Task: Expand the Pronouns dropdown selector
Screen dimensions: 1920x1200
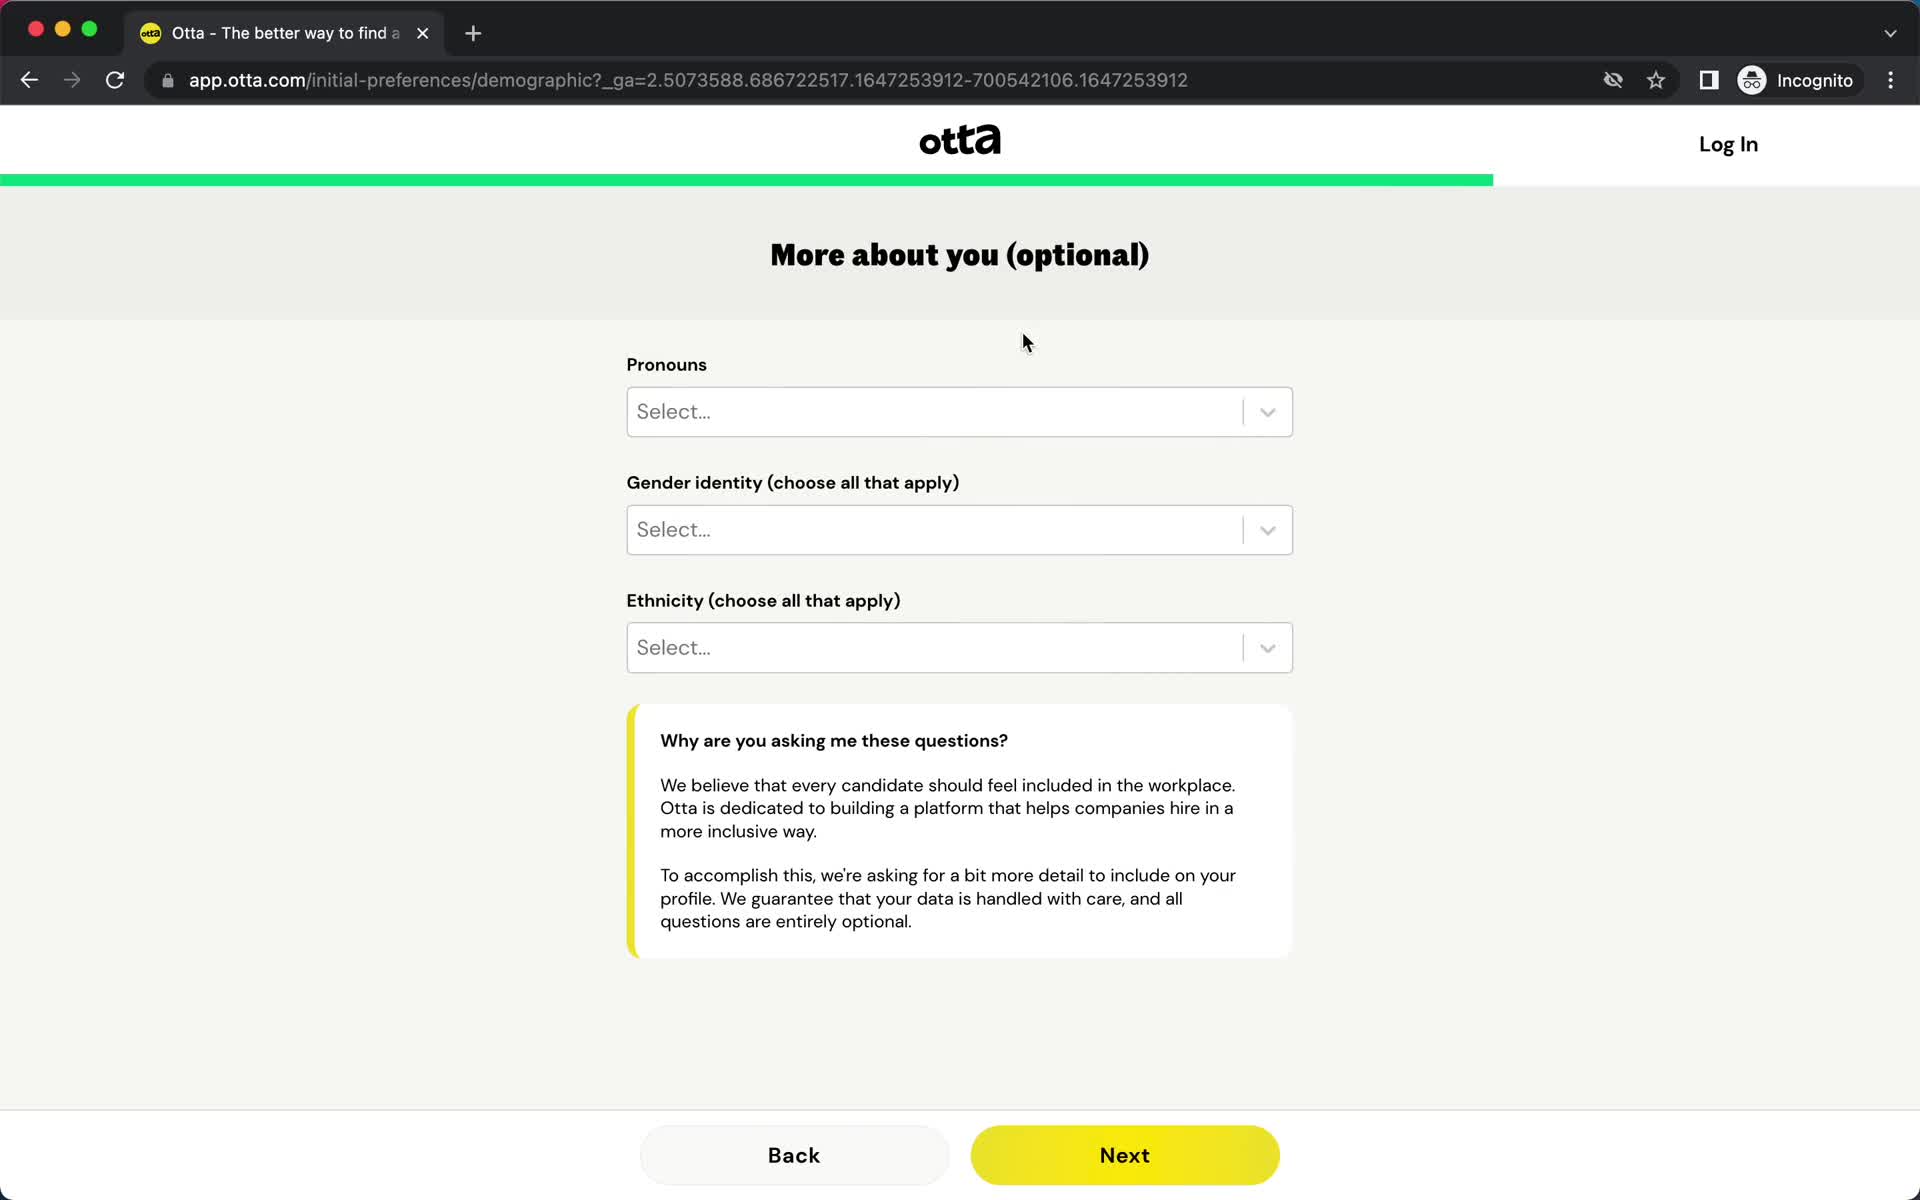Action: (x=959, y=411)
